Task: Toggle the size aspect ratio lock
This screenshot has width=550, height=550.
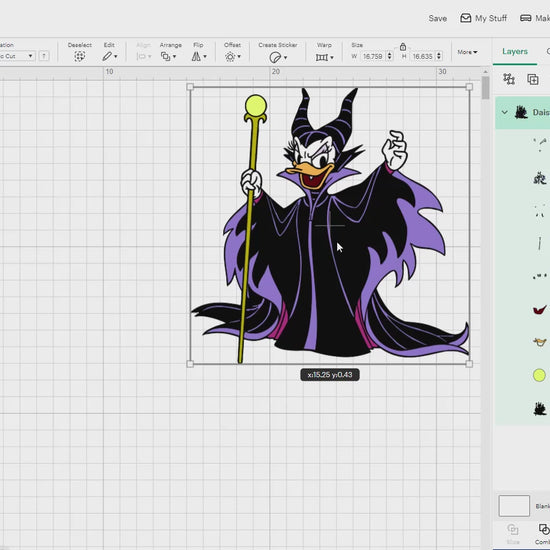Action: [x=403, y=46]
